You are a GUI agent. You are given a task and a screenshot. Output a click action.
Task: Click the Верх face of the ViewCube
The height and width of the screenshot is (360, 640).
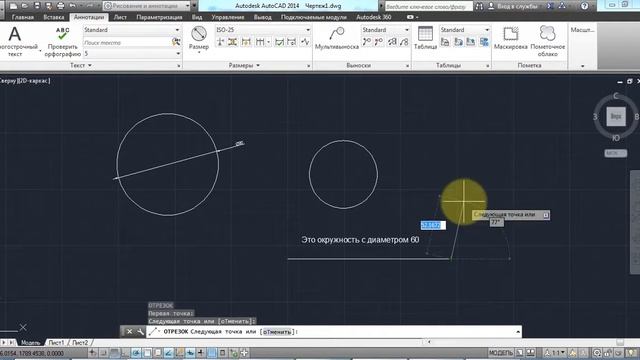(616, 116)
